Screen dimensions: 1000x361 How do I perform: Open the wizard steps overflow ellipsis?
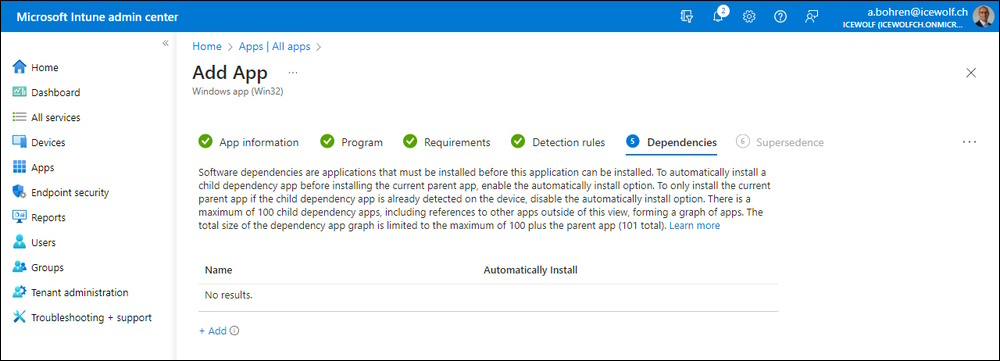tap(969, 142)
